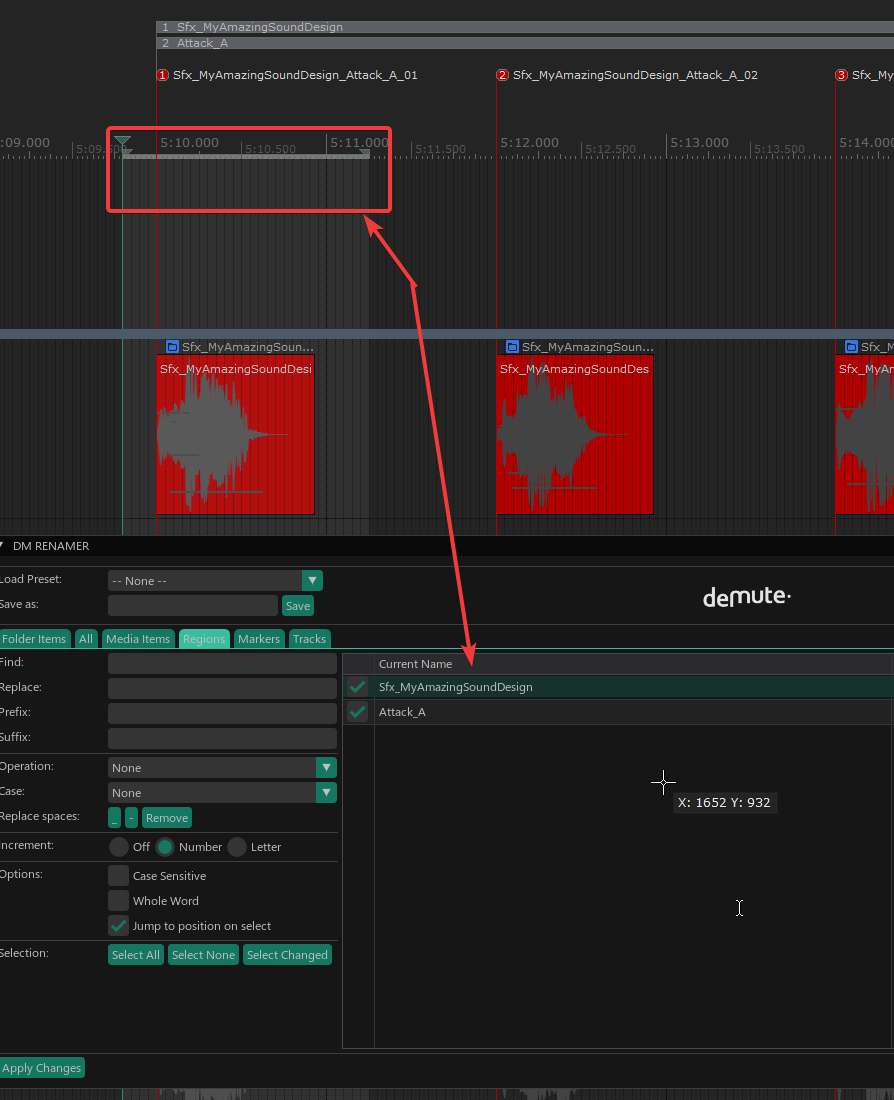Click into the Find text field
The height and width of the screenshot is (1100, 894).
coord(222,663)
